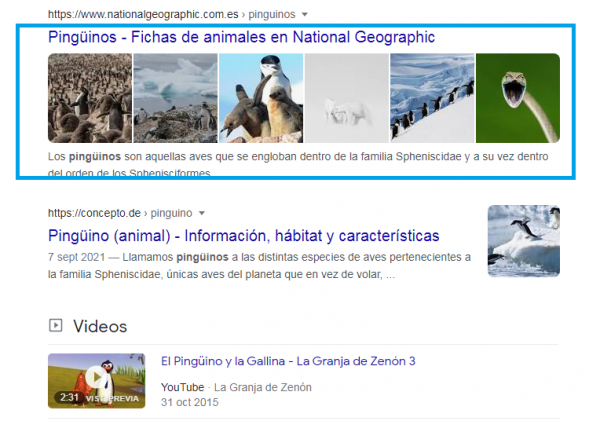Open 'Pingüinos - Fichas de animales en National Geographic' link
600x421 pixels.
click(241, 37)
